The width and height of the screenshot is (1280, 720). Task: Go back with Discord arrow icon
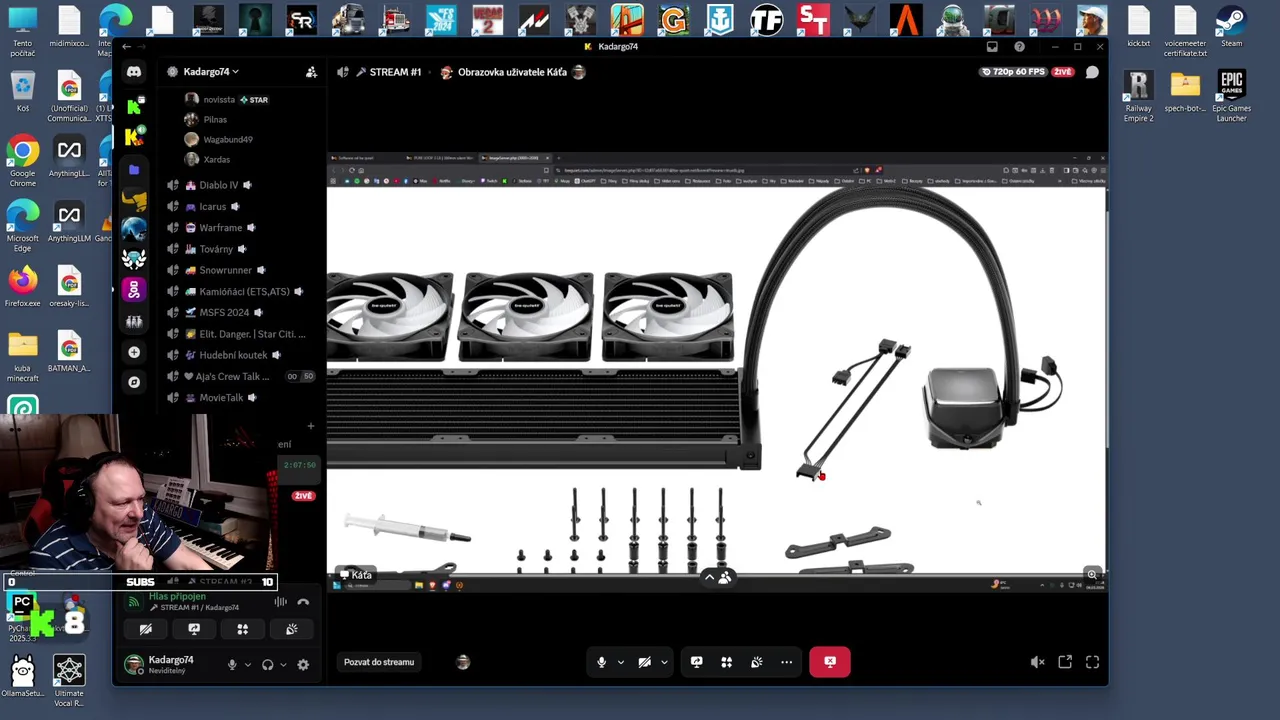coord(126,47)
